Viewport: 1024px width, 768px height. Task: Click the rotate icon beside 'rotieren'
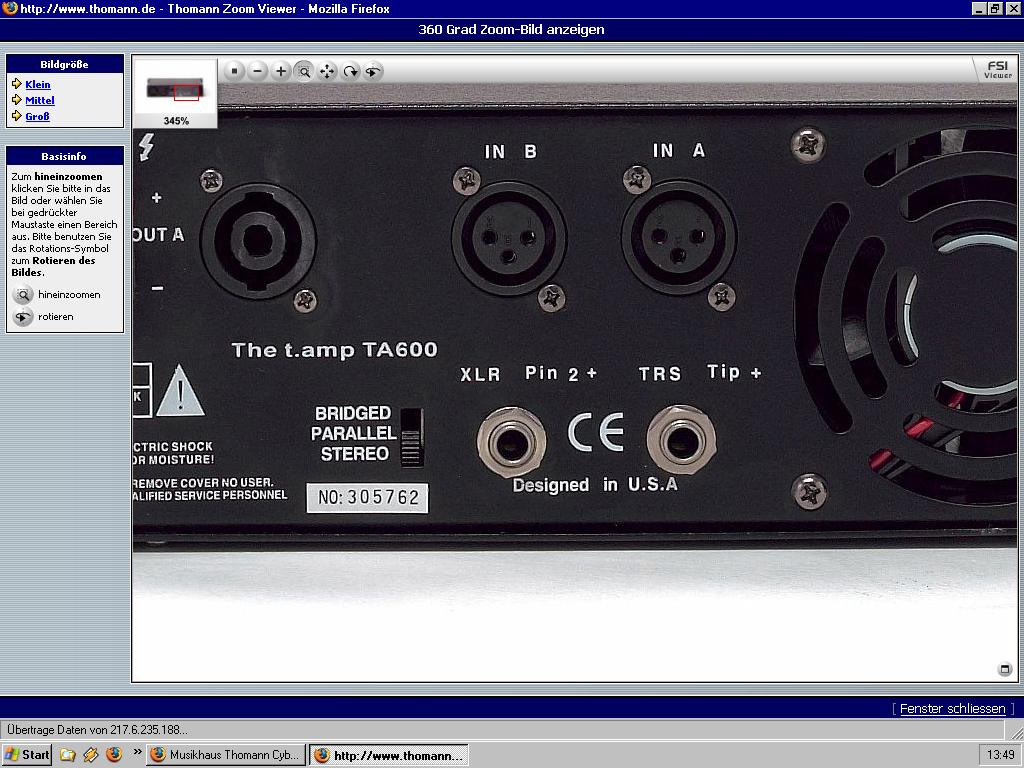coord(23,317)
